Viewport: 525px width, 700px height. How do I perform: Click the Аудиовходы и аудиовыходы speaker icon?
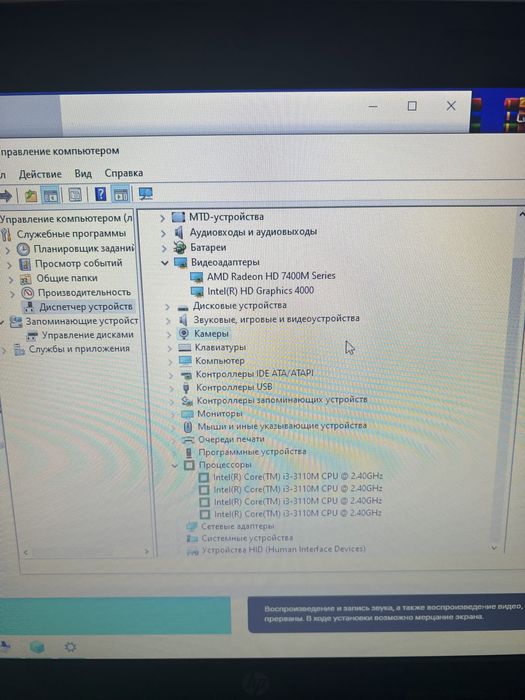179,232
